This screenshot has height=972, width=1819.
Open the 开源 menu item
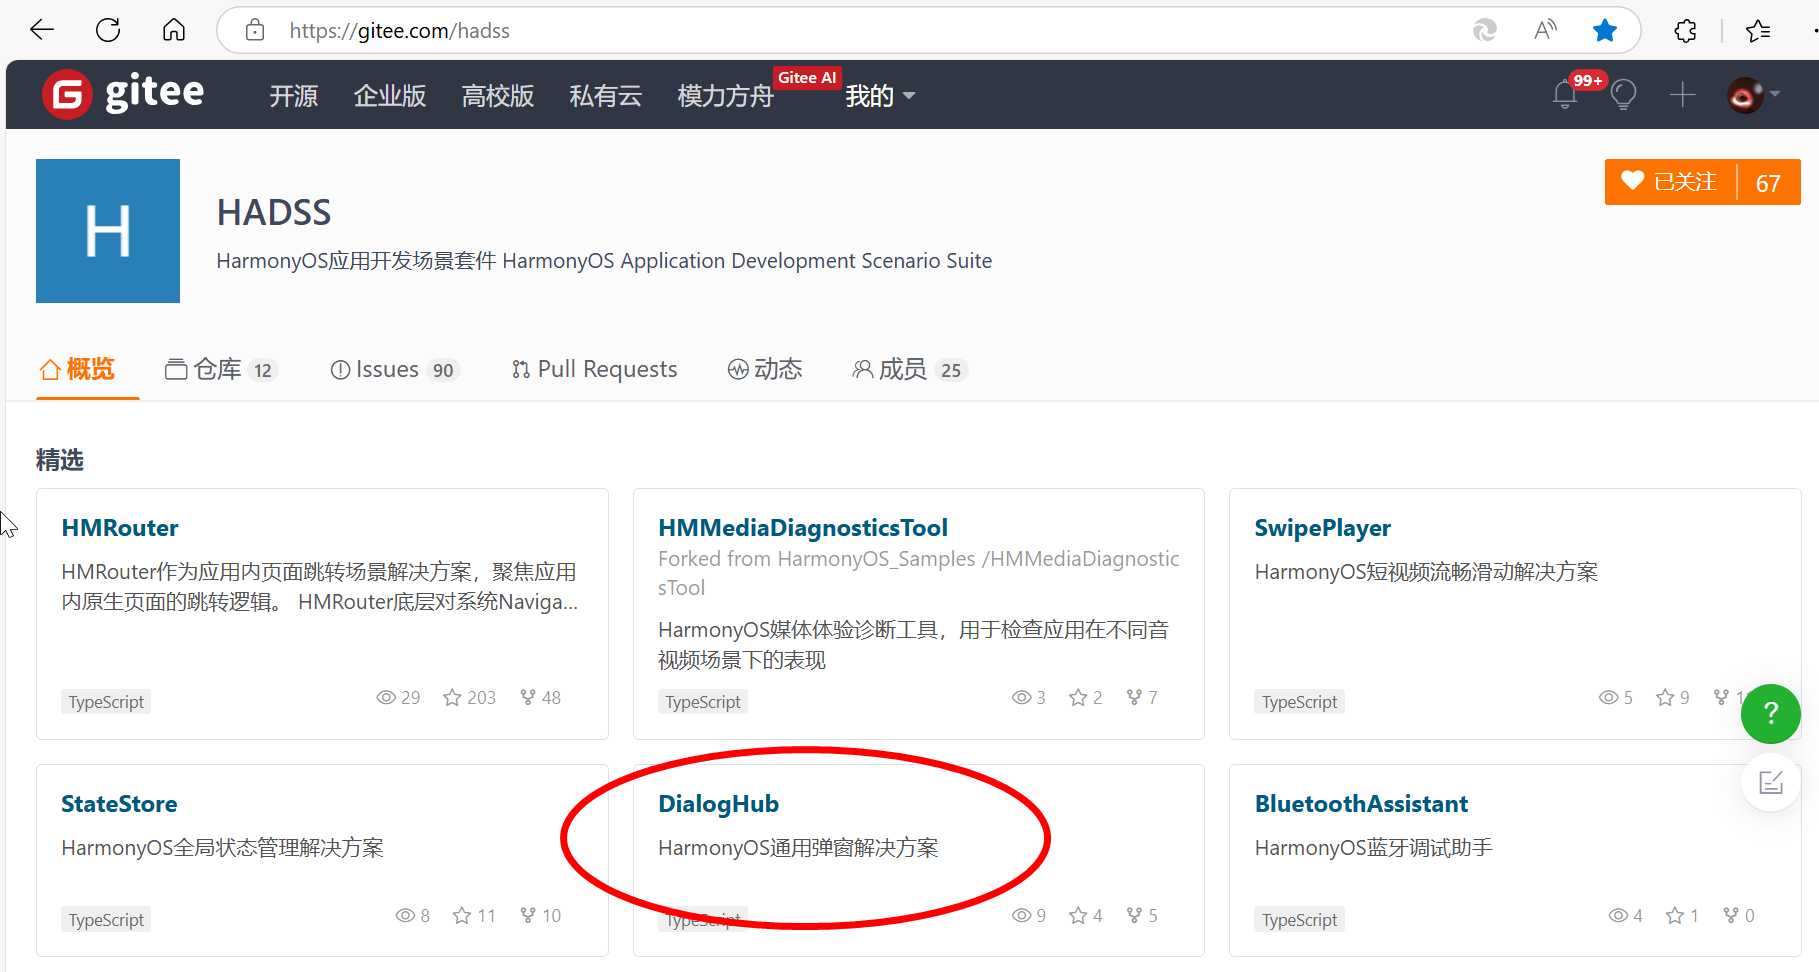click(x=294, y=96)
